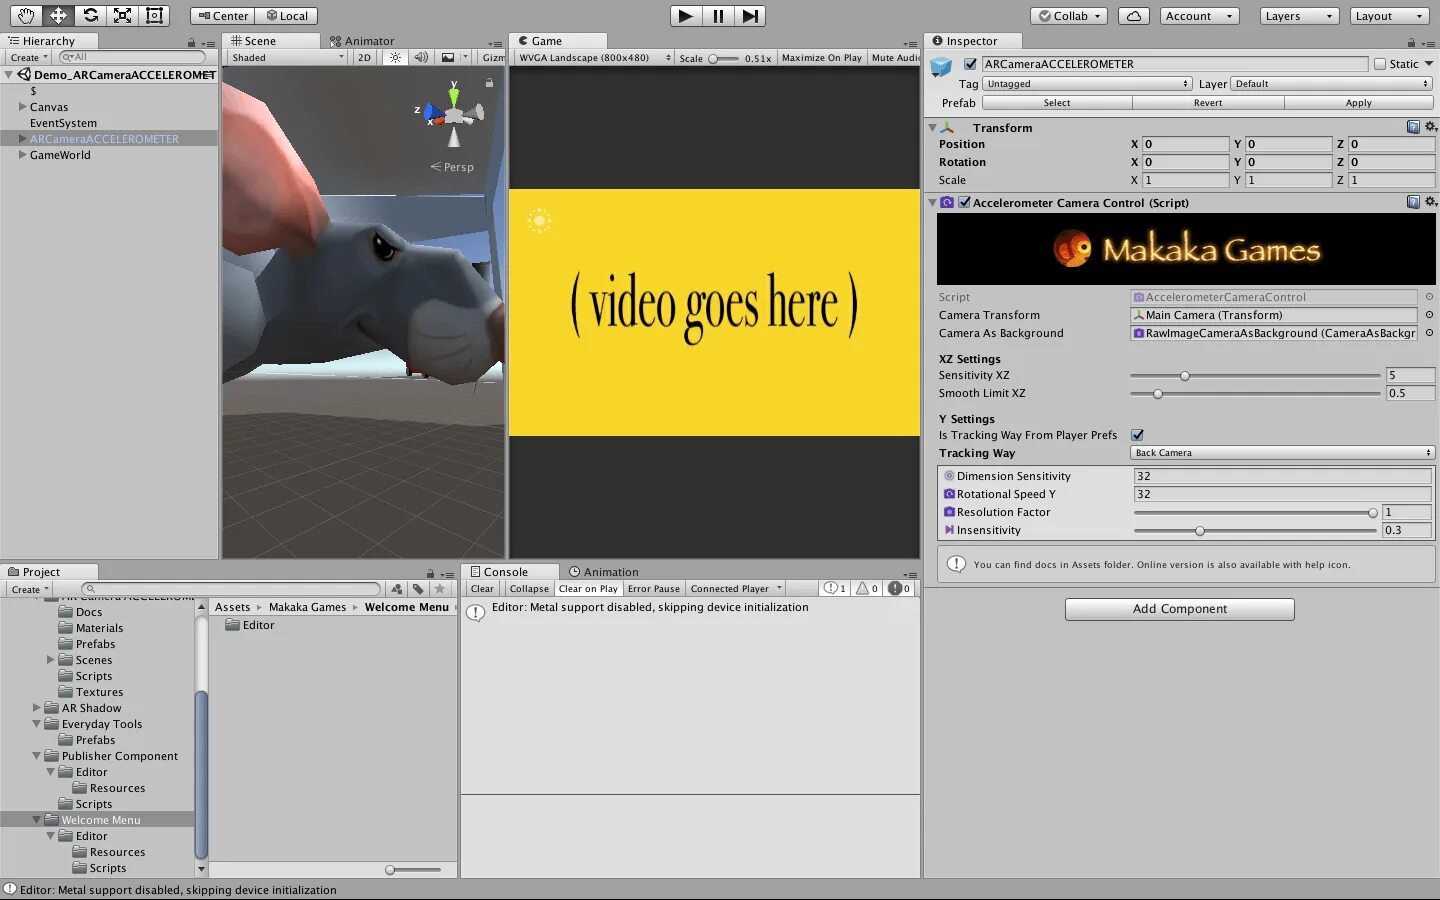Select EventSystem in Hierarchy
Image resolution: width=1440 pixels, height=900 pixels.
[63, 123]
